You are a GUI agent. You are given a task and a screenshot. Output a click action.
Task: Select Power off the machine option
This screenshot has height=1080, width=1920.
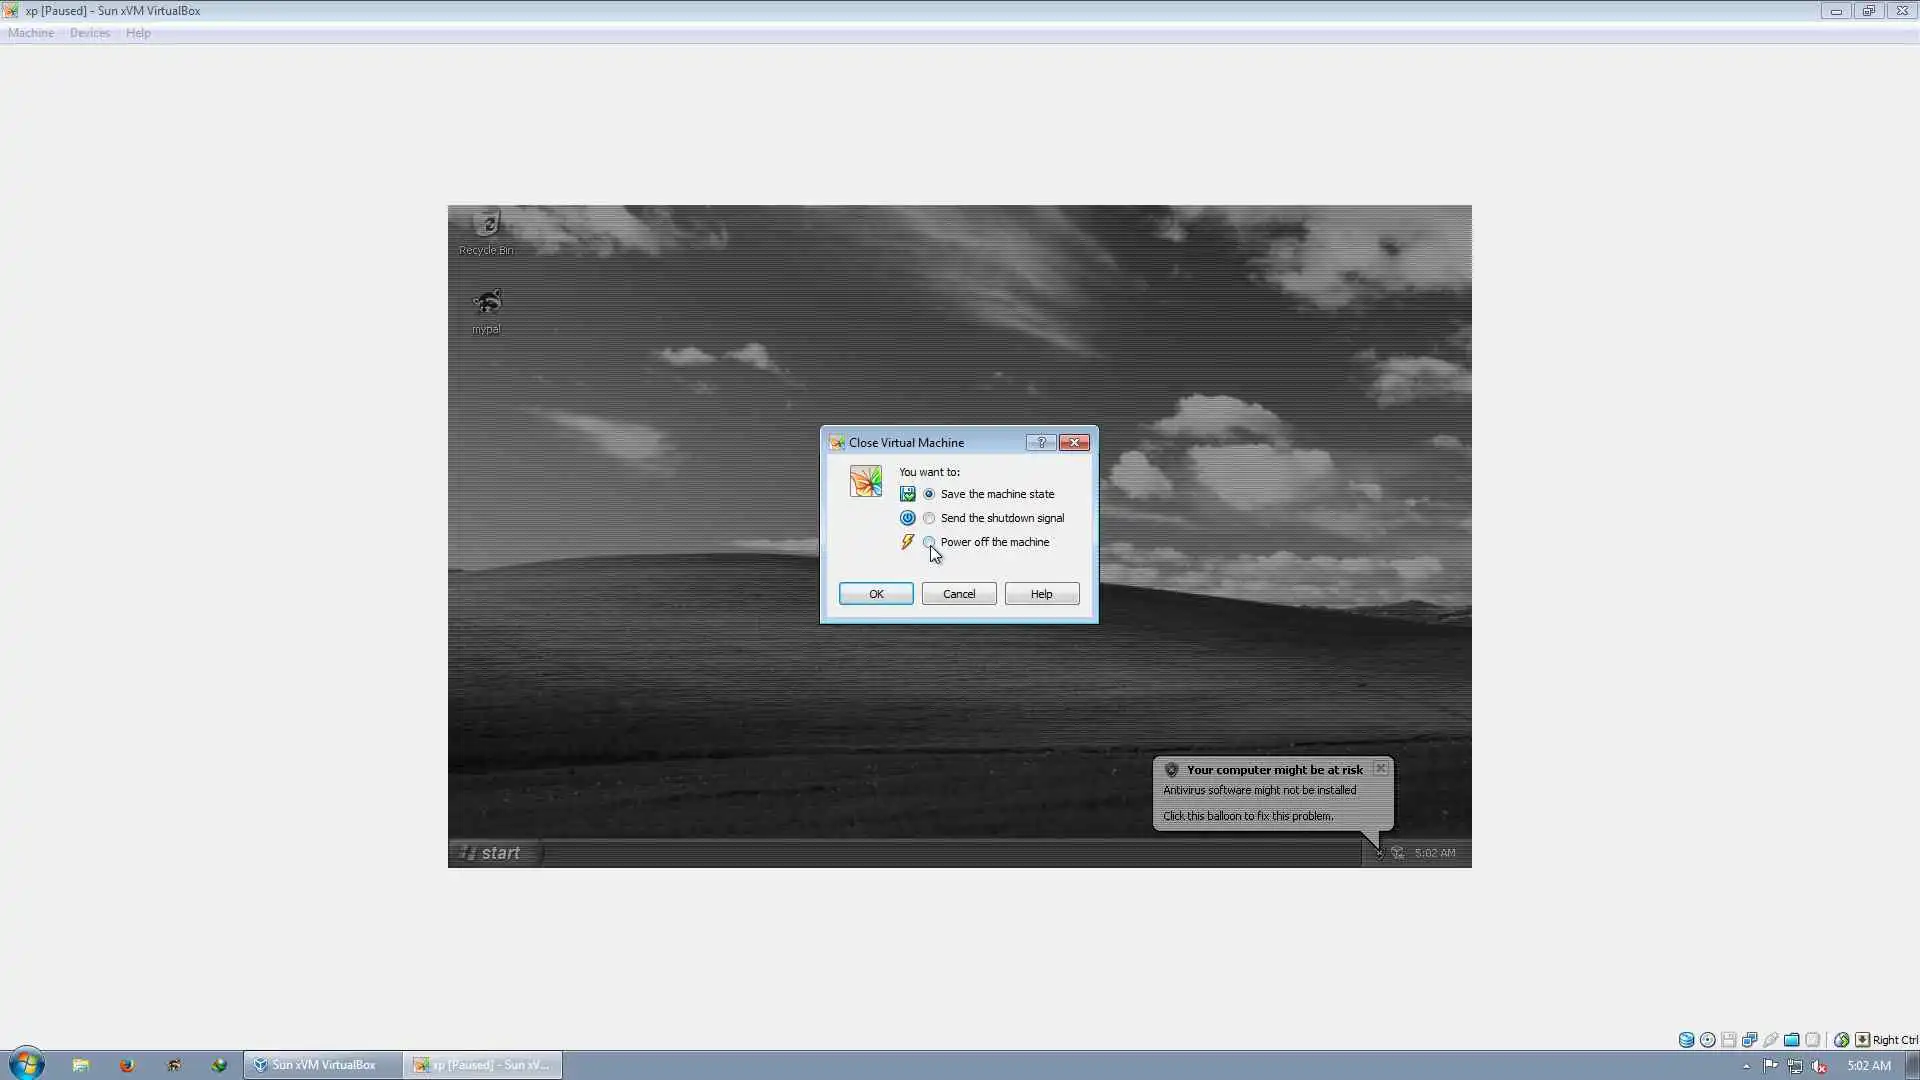click(x=929, y=542)
